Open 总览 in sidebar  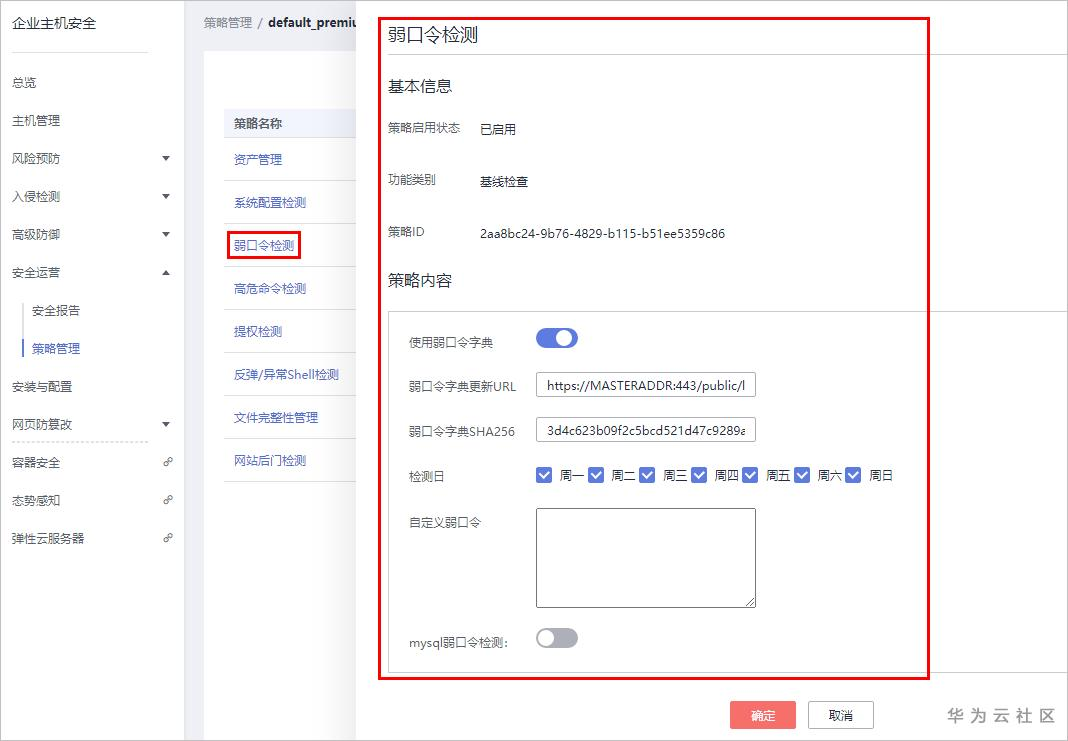click(24, 82)
